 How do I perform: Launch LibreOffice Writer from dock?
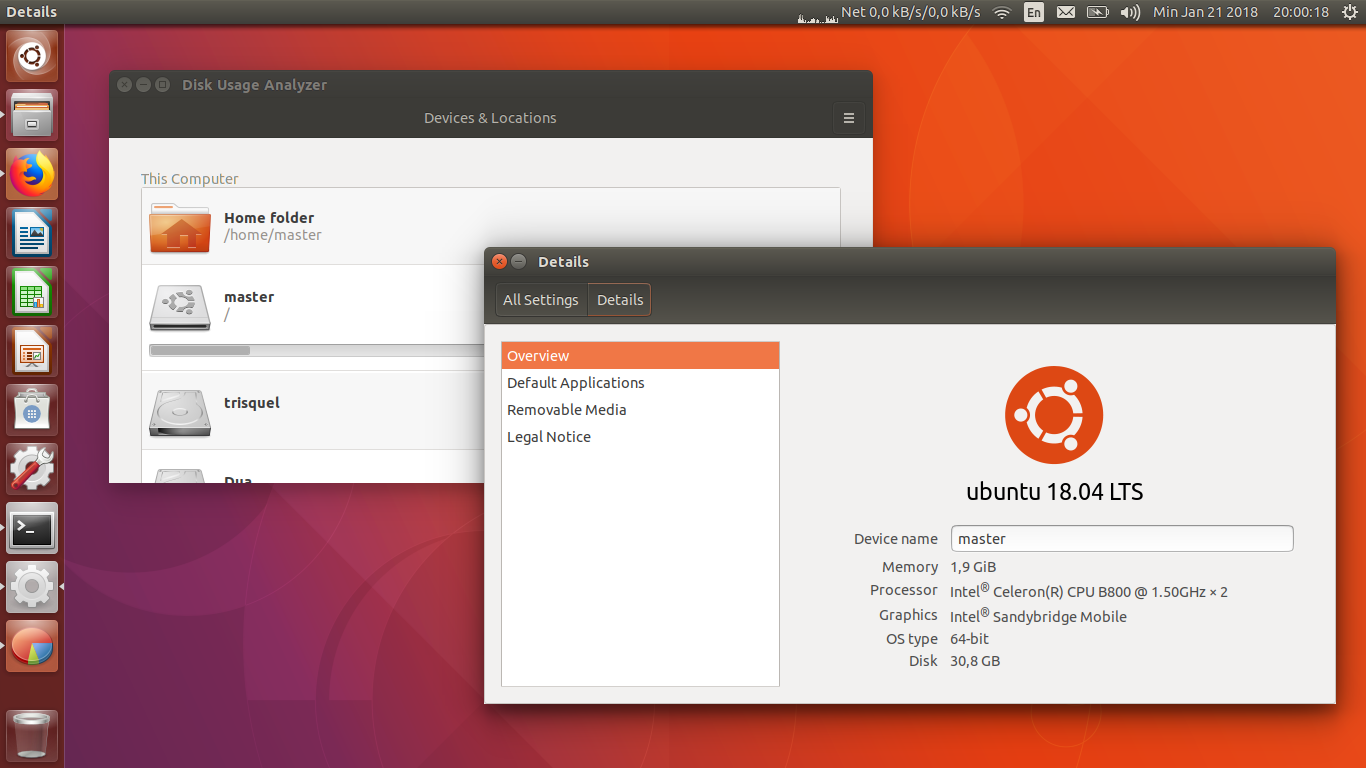point(32,233)
